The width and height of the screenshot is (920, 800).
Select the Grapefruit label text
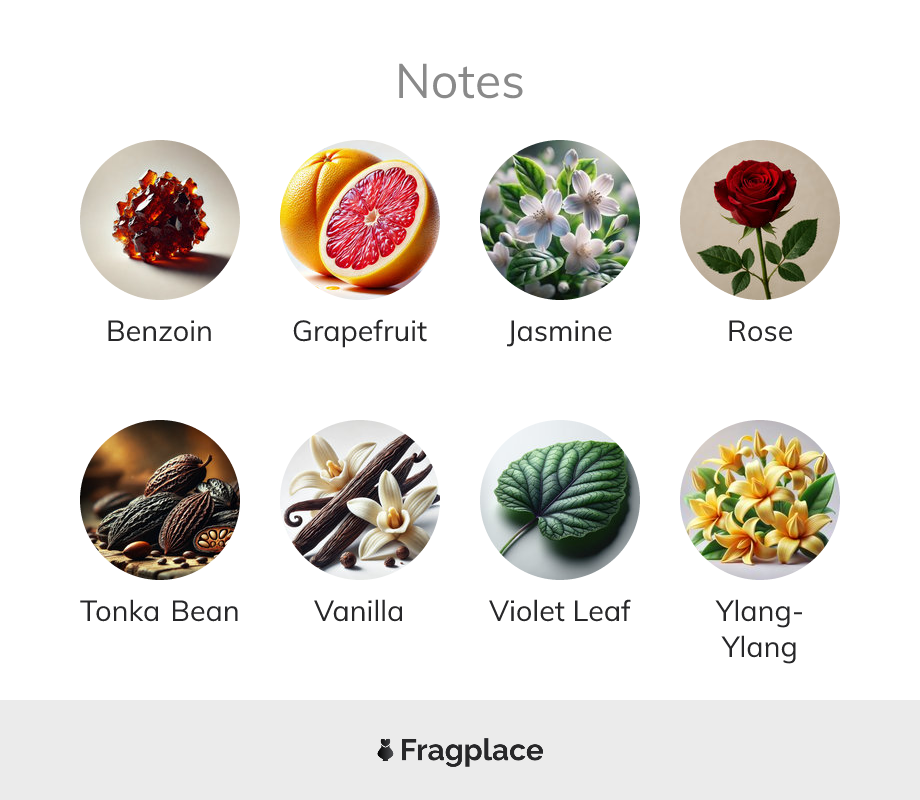tap(360, 333)
